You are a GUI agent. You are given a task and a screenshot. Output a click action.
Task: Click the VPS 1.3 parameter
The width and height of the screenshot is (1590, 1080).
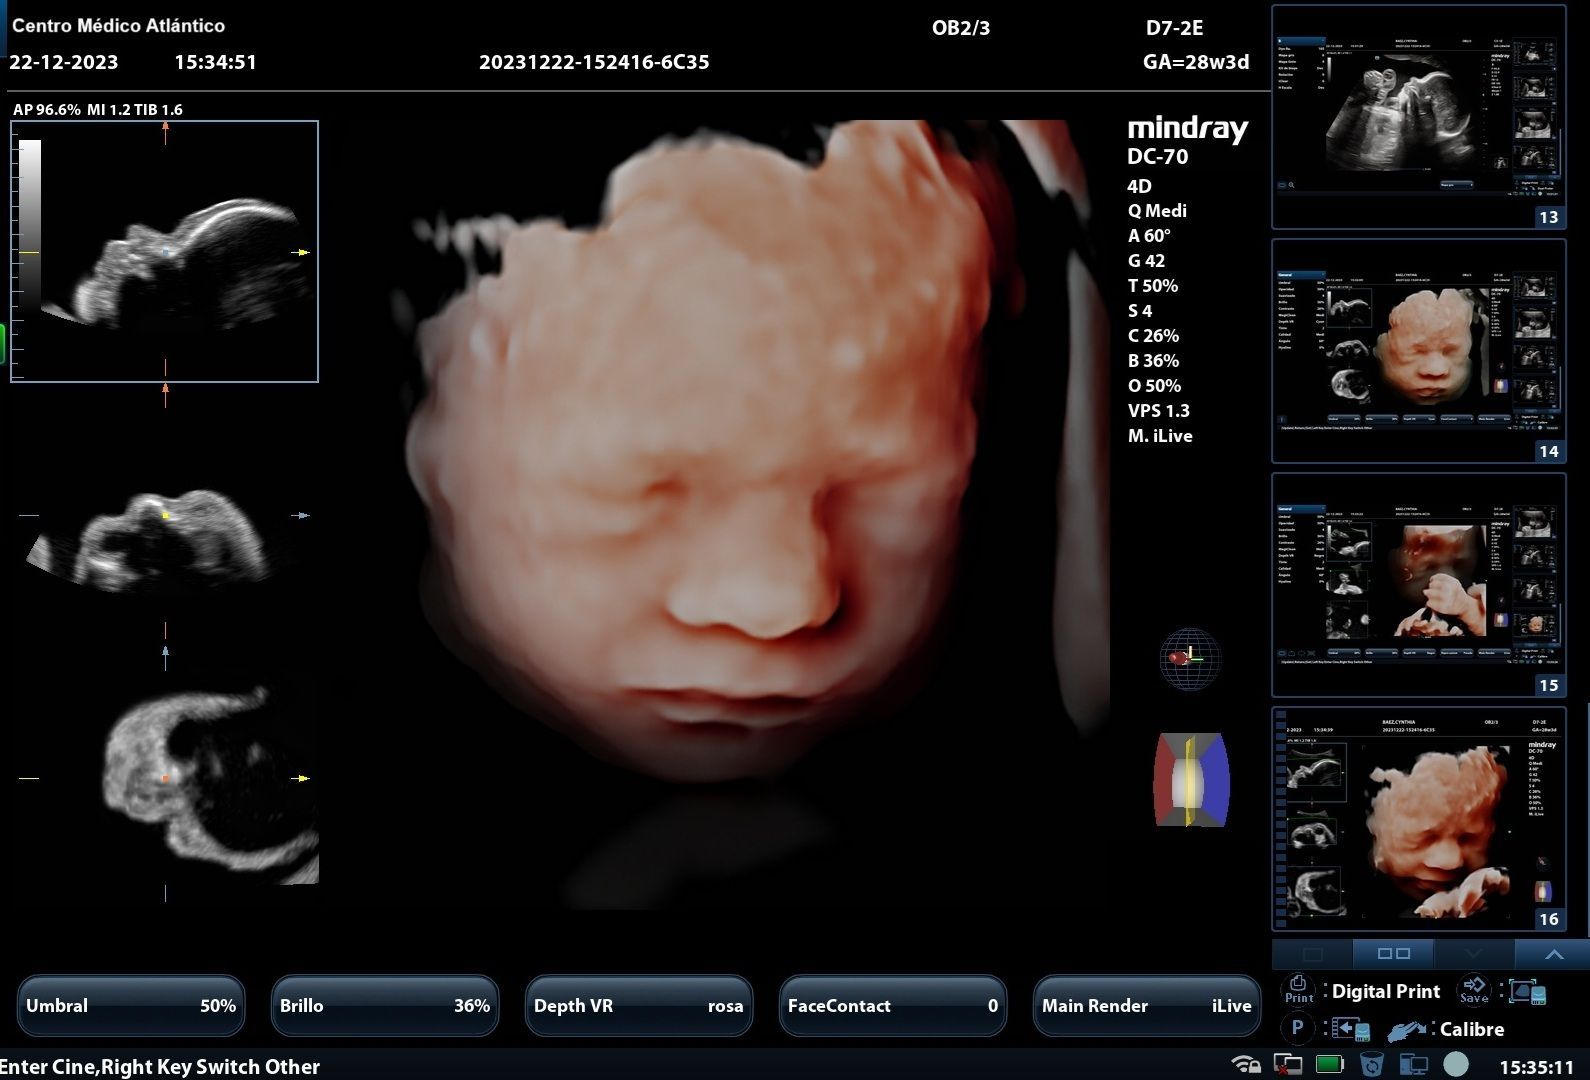[x=1159, y=411]
